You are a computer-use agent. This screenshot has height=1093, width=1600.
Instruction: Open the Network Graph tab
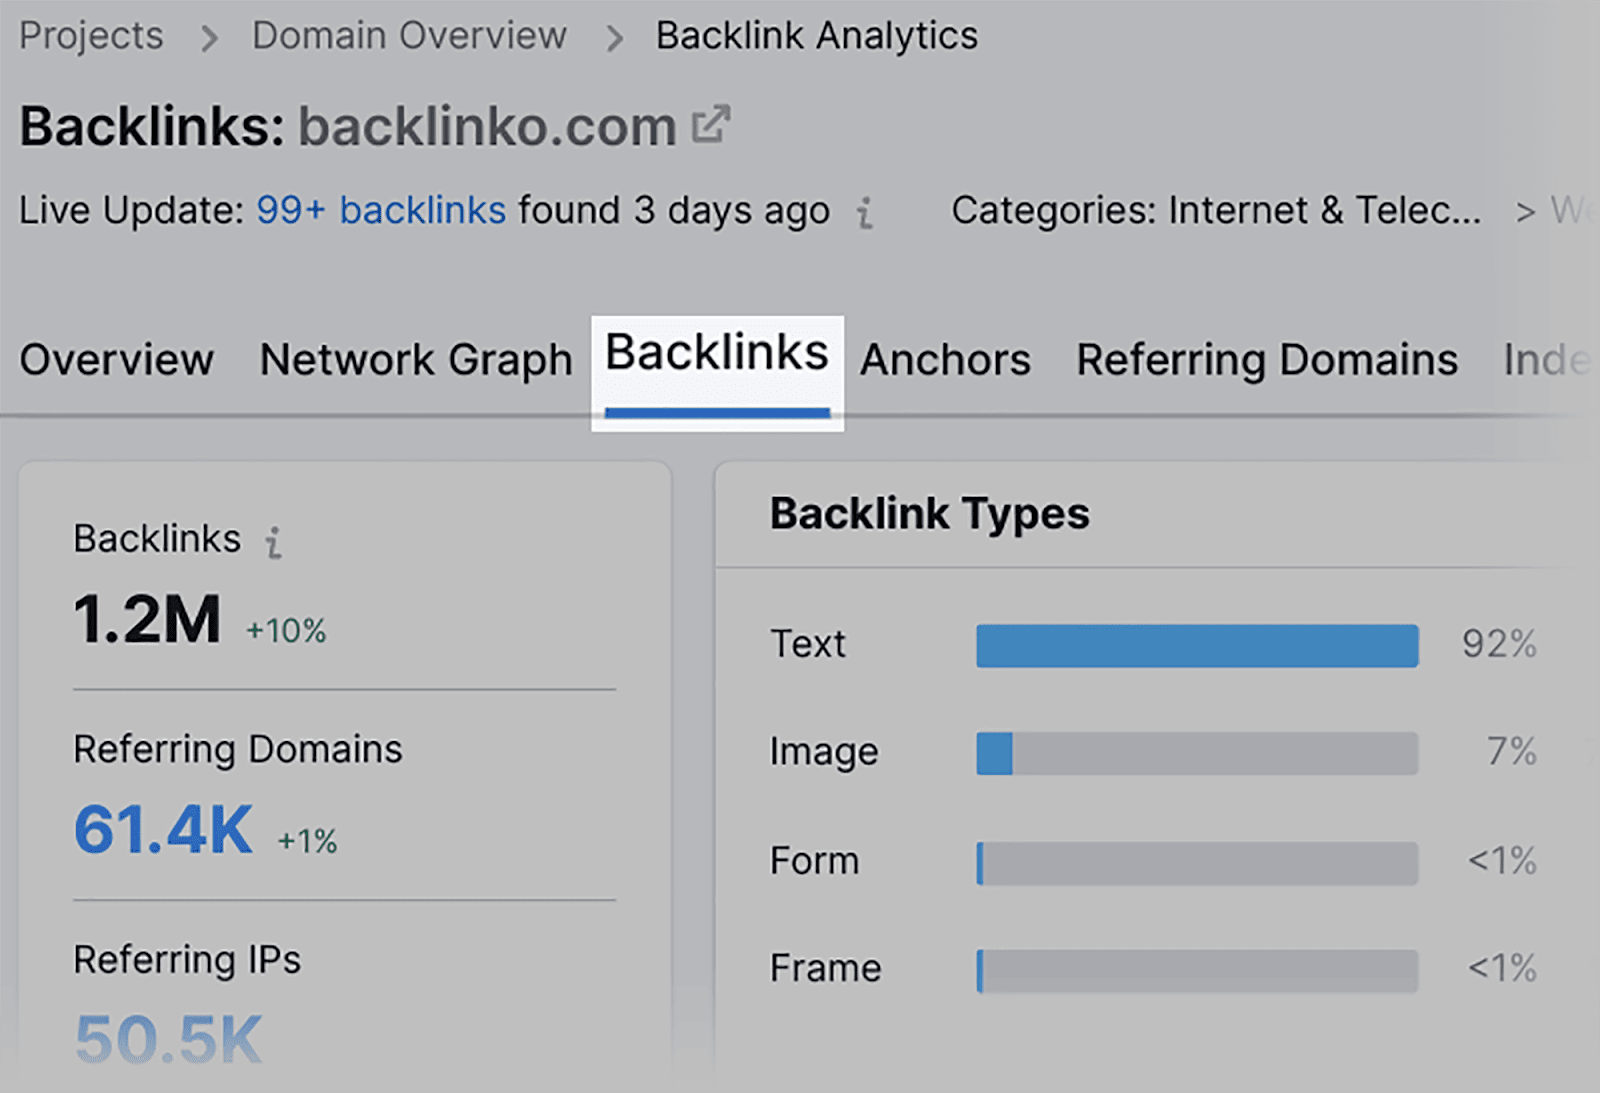[x=415, y=360]
